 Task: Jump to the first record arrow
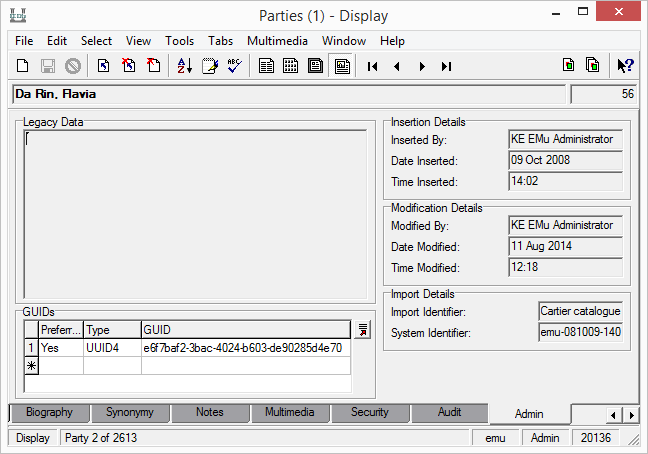pos(372,66)
